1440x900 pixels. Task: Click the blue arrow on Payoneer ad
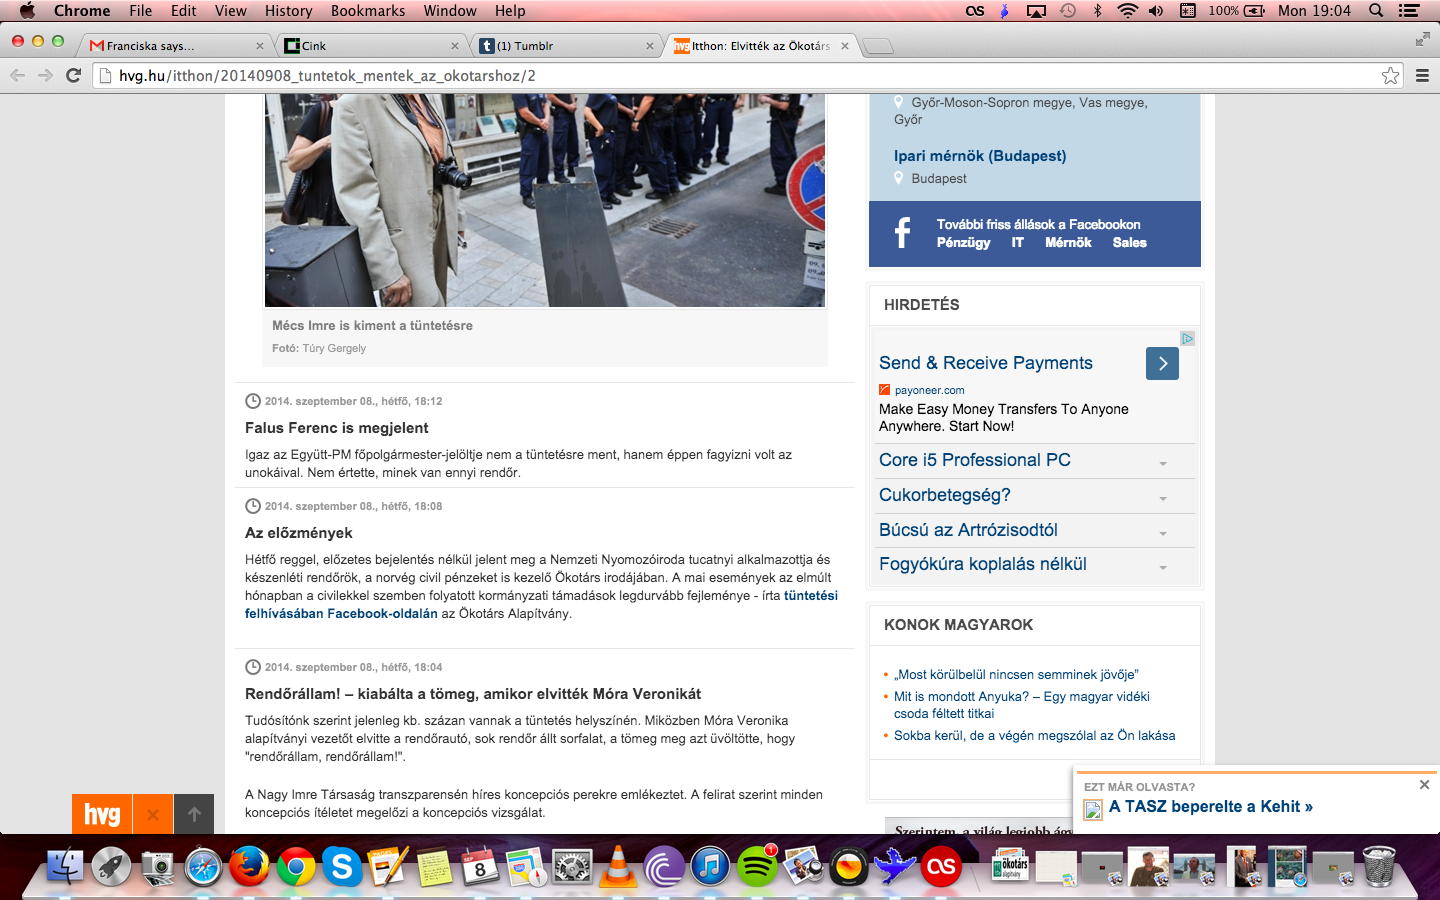pyautogui.click(x=1162, y=363)
